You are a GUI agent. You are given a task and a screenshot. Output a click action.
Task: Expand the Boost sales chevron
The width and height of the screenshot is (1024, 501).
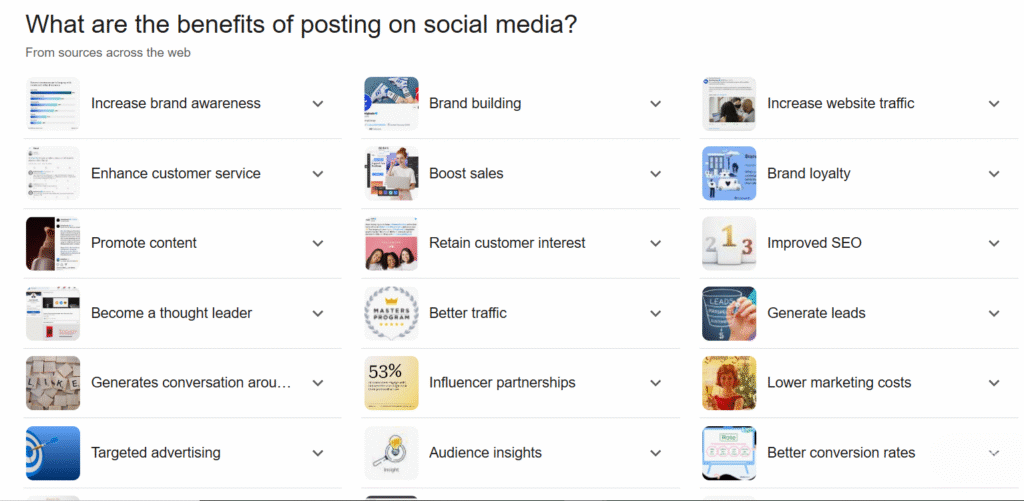click(x=656, y=174)
